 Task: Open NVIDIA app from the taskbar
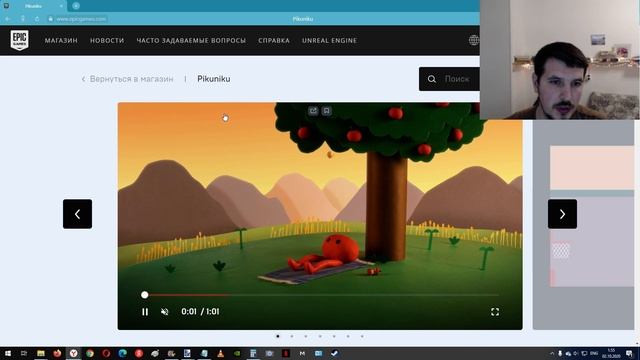pyautogui.click(x=237, y=353)
